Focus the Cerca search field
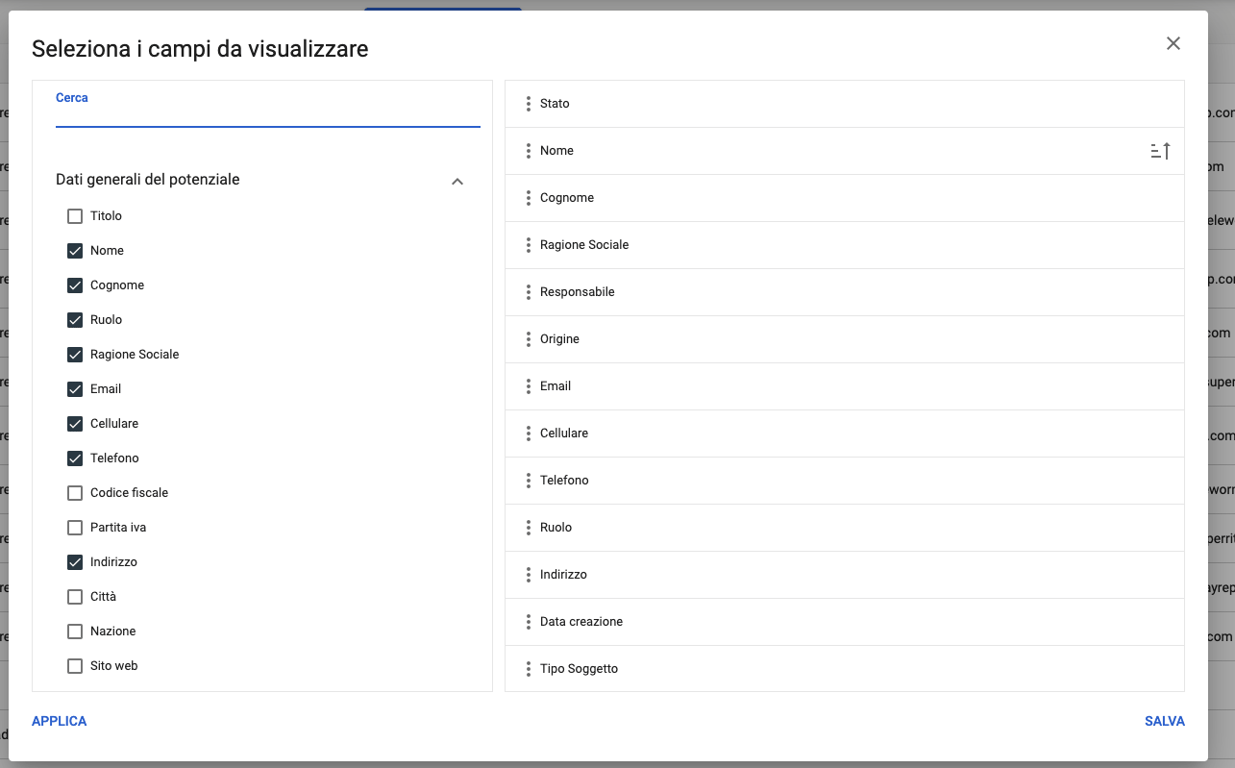The width and height of the screenshot is (1235, 768). [x=268, y=112]
